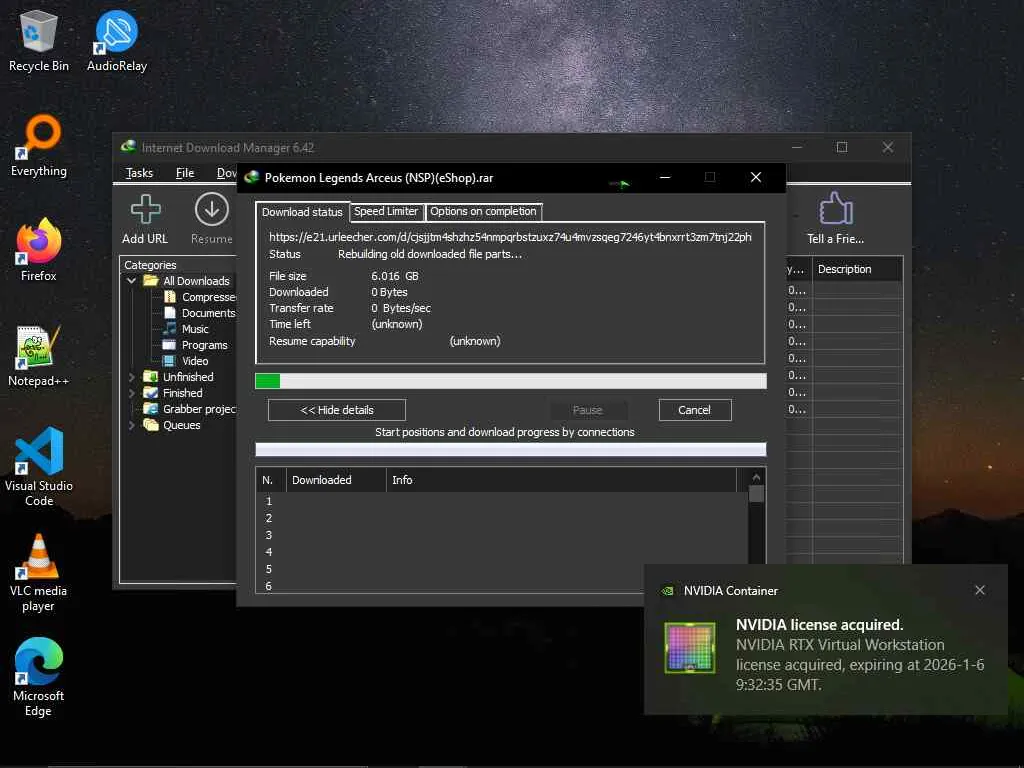This screenshot has width=1024, height=768.
Task: Click the connections list scroll-up arrow
Action: coord(756,477)
